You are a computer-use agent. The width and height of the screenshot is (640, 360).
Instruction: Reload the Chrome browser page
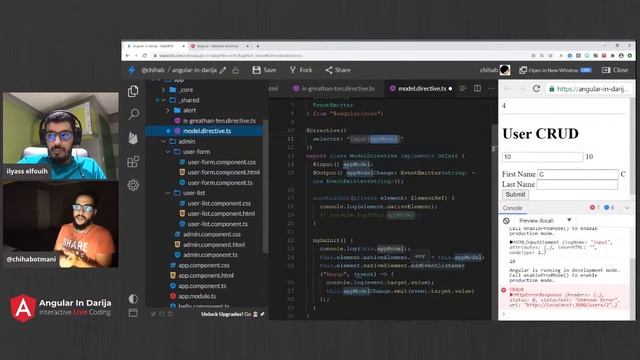(144, 56)
